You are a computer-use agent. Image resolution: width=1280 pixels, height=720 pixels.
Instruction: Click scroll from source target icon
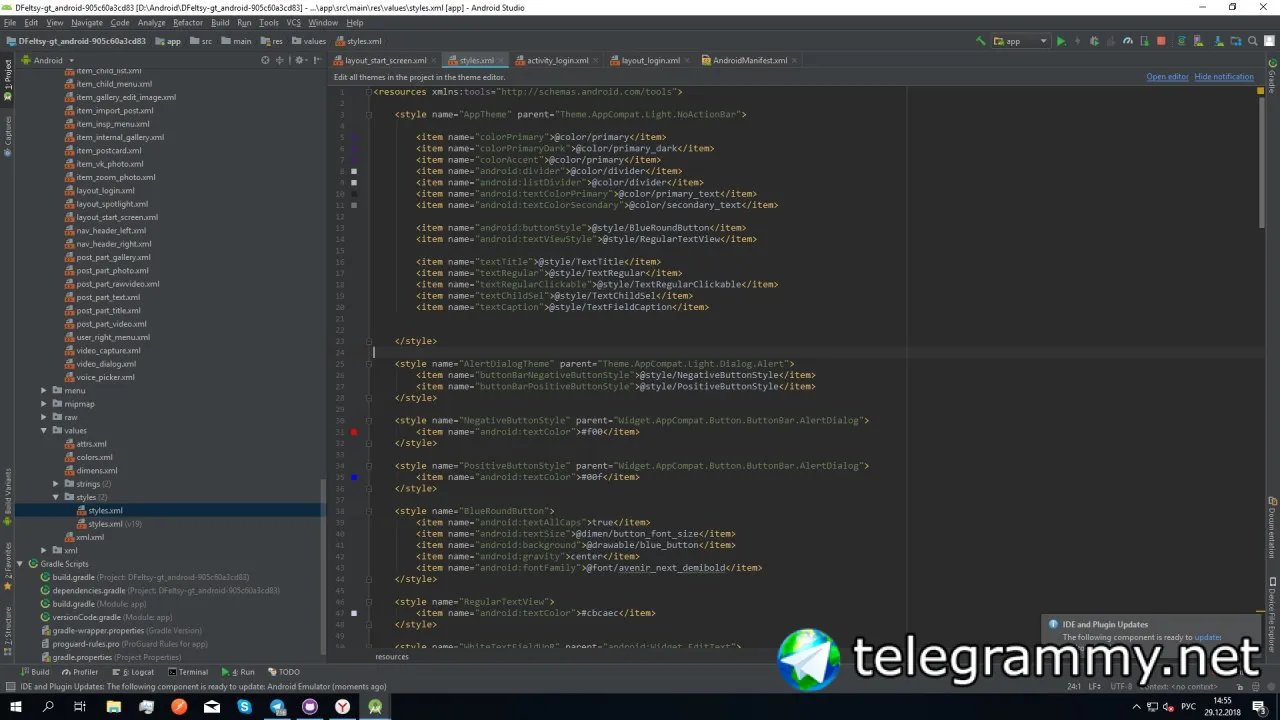265,60
